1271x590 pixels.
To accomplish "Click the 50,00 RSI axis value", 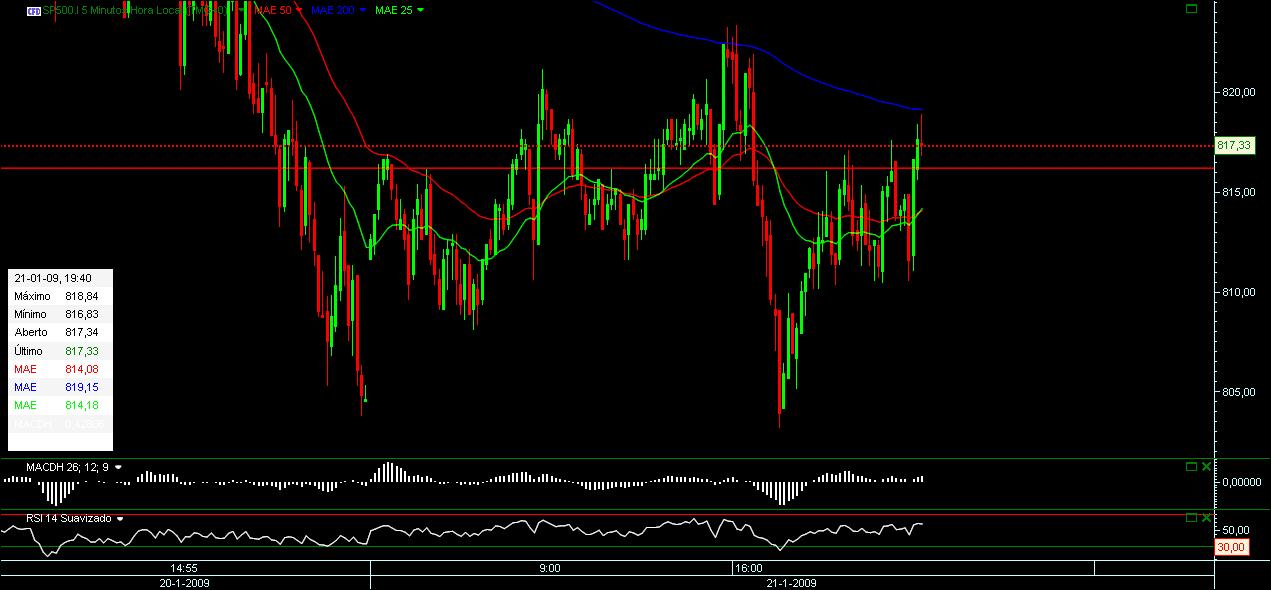I will [1236, 530].
